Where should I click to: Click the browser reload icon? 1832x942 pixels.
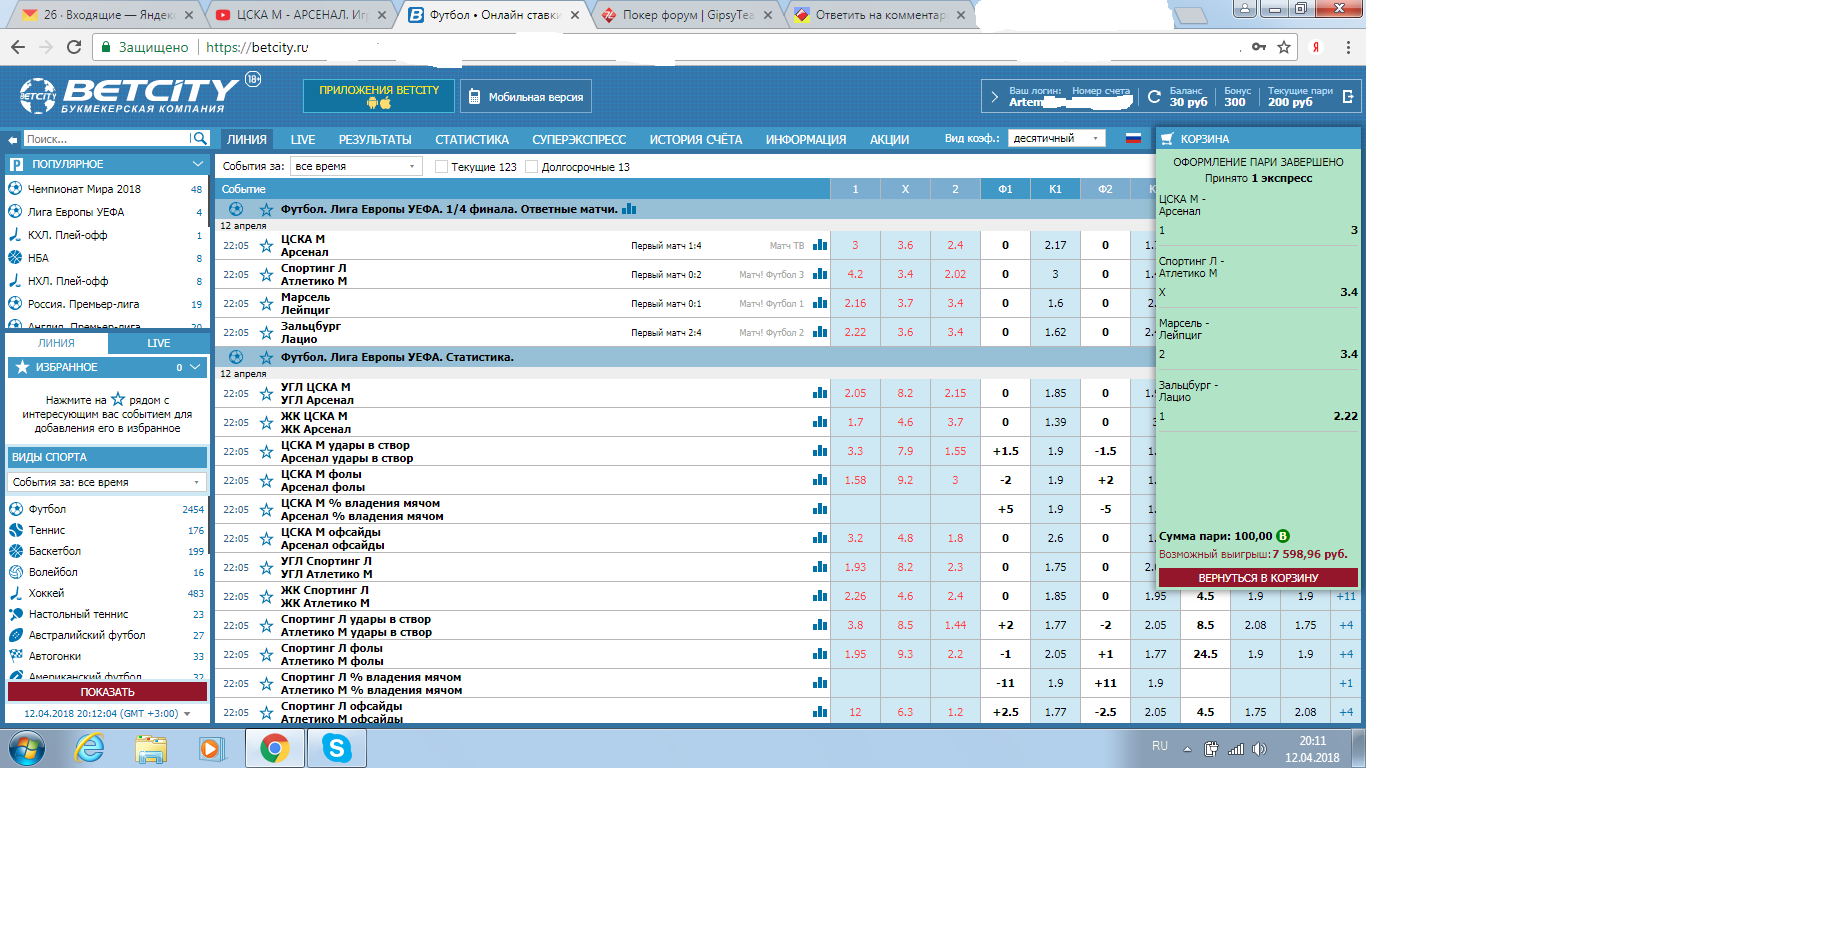(x=74, y=47)
